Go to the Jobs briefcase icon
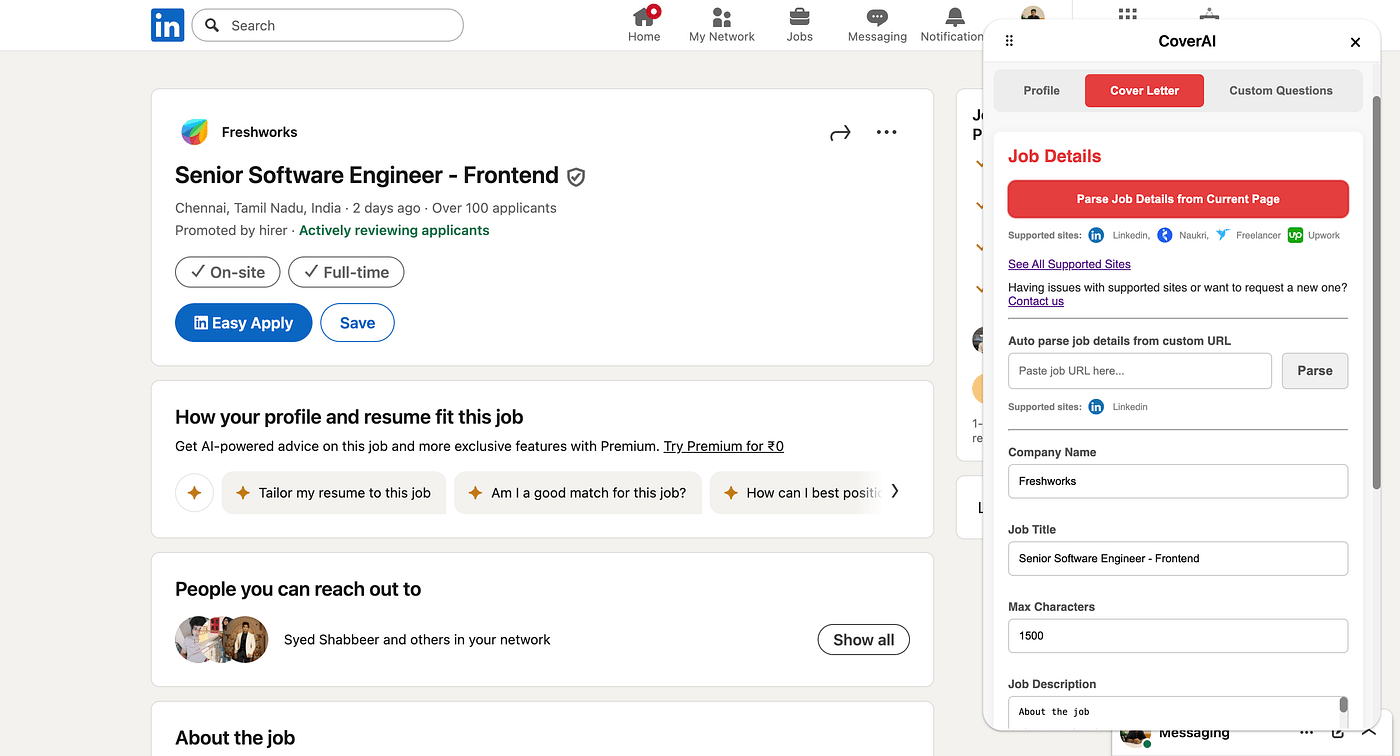Viewport: 1400px width, 756px height. point(799,17)
